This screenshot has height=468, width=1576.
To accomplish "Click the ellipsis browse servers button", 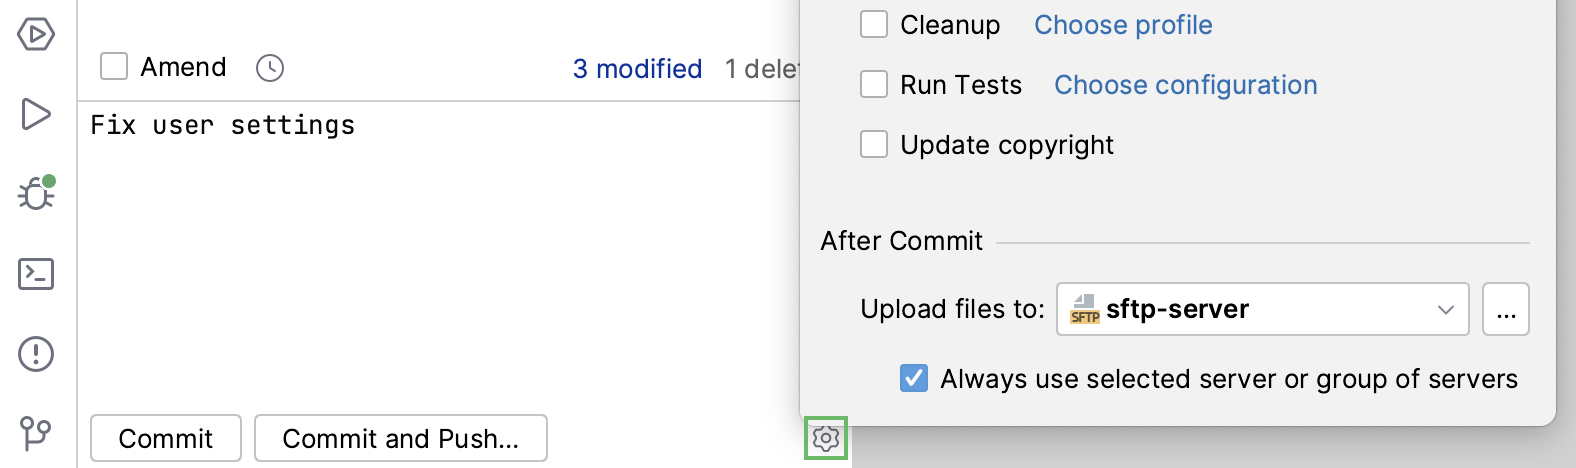I will pos(1506,309).
